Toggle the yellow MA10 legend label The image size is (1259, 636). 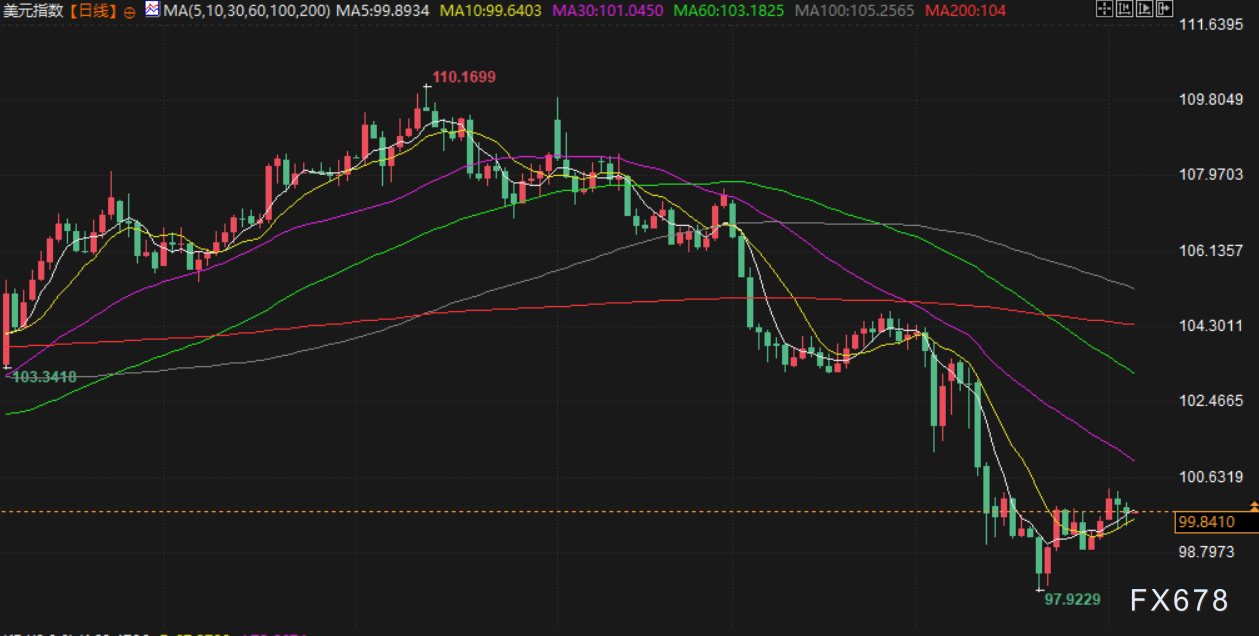[491, 11]
